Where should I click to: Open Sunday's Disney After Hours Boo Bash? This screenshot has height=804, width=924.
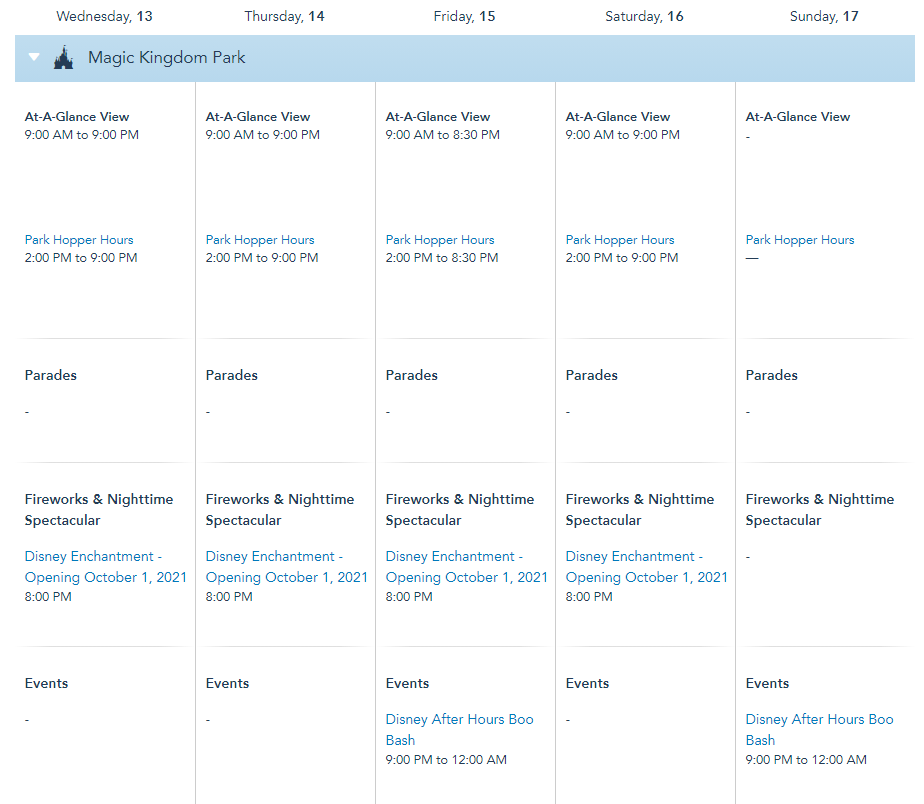[x=819, y=729]
